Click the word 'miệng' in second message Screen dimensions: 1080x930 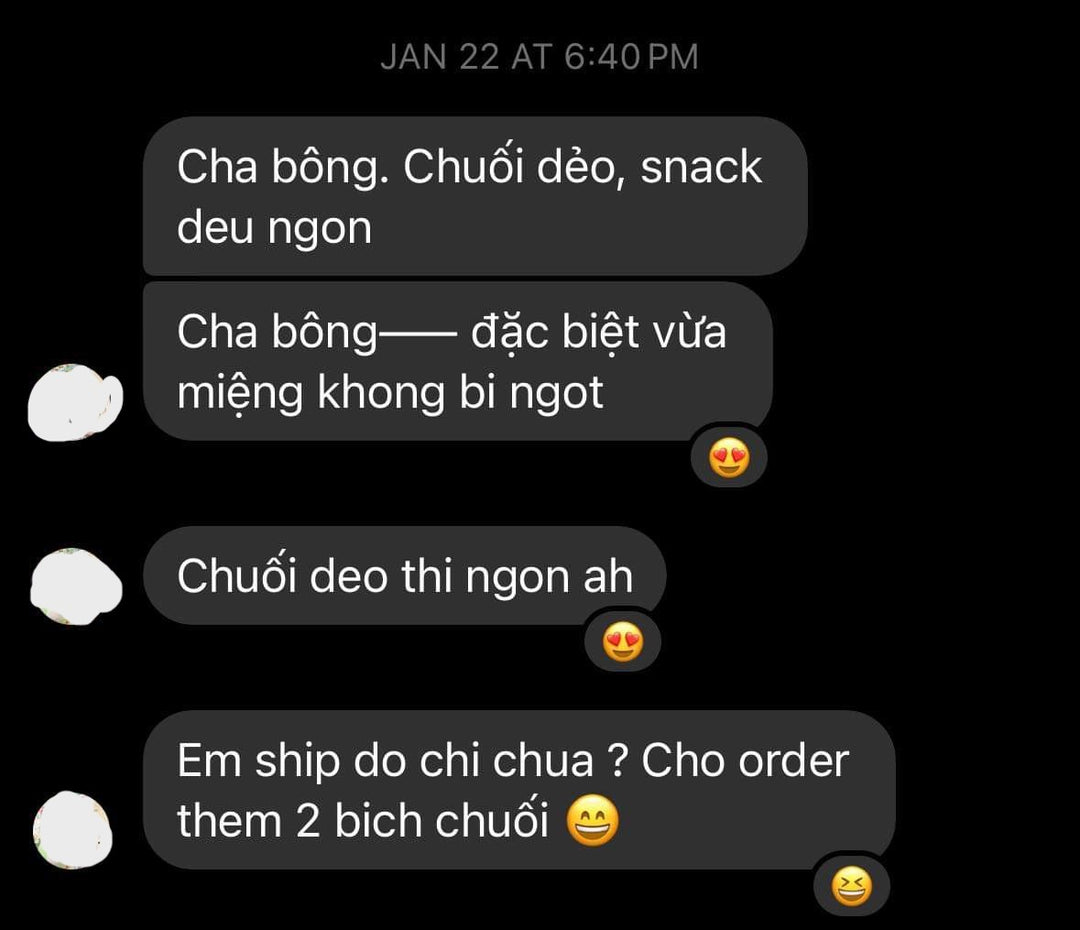click(x=240, y=394)
